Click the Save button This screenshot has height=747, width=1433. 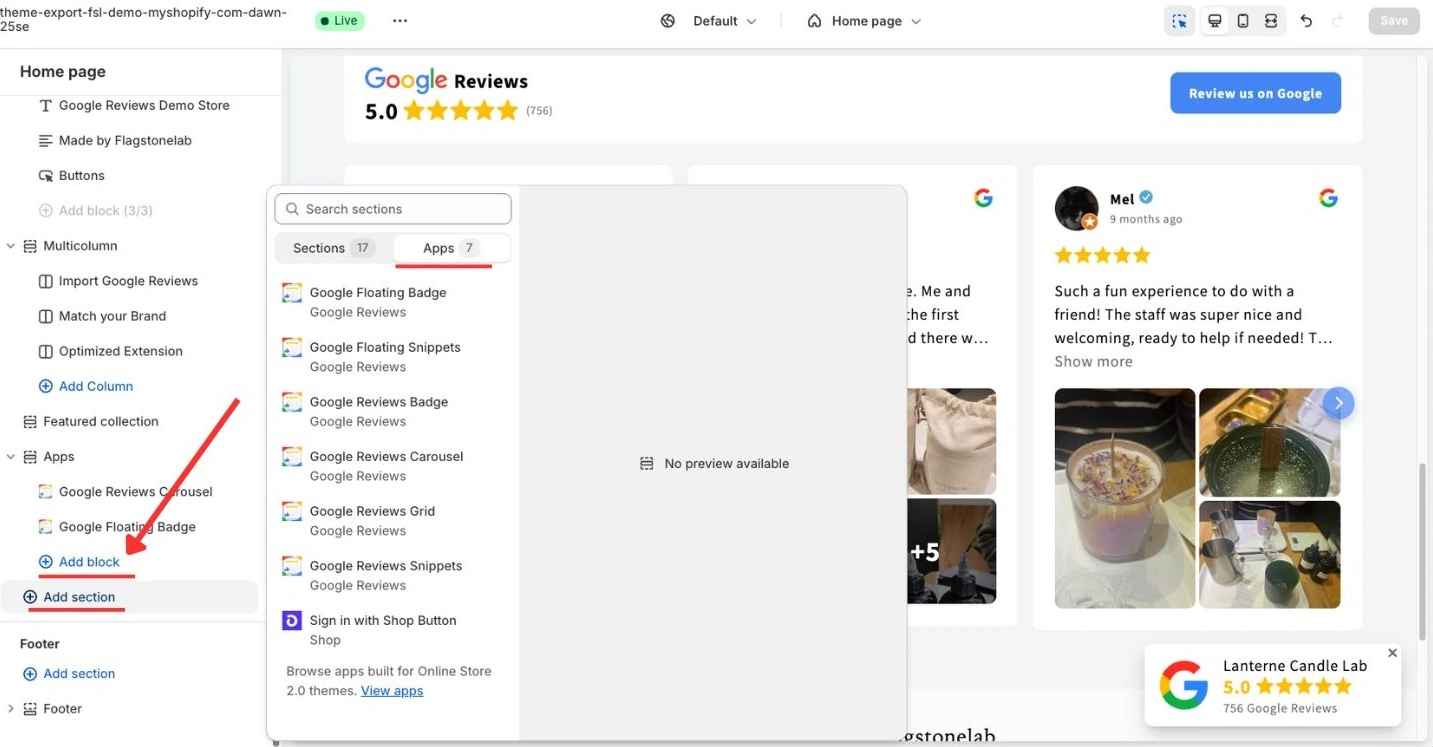tap(1394, 21)
